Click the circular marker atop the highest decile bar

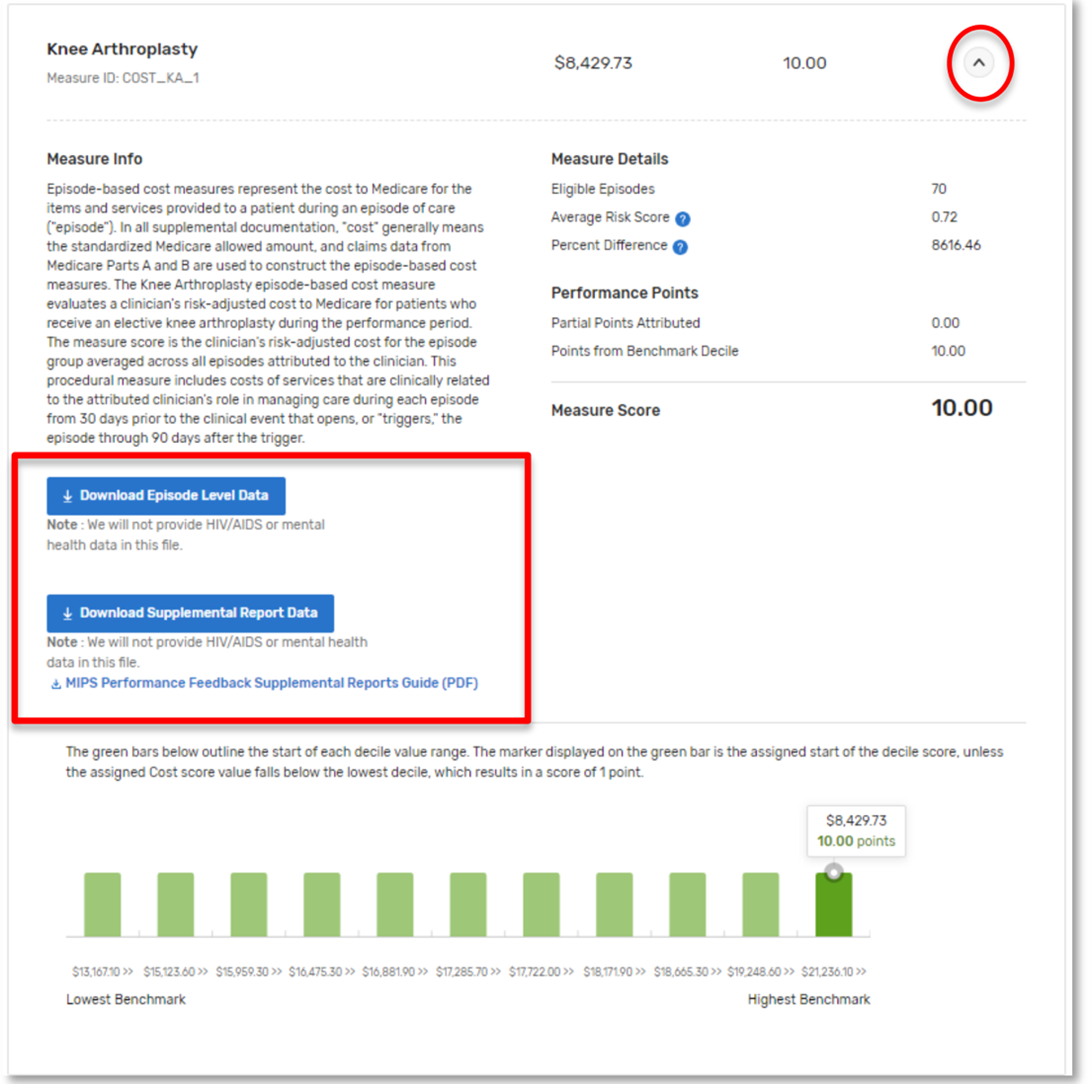834,871
